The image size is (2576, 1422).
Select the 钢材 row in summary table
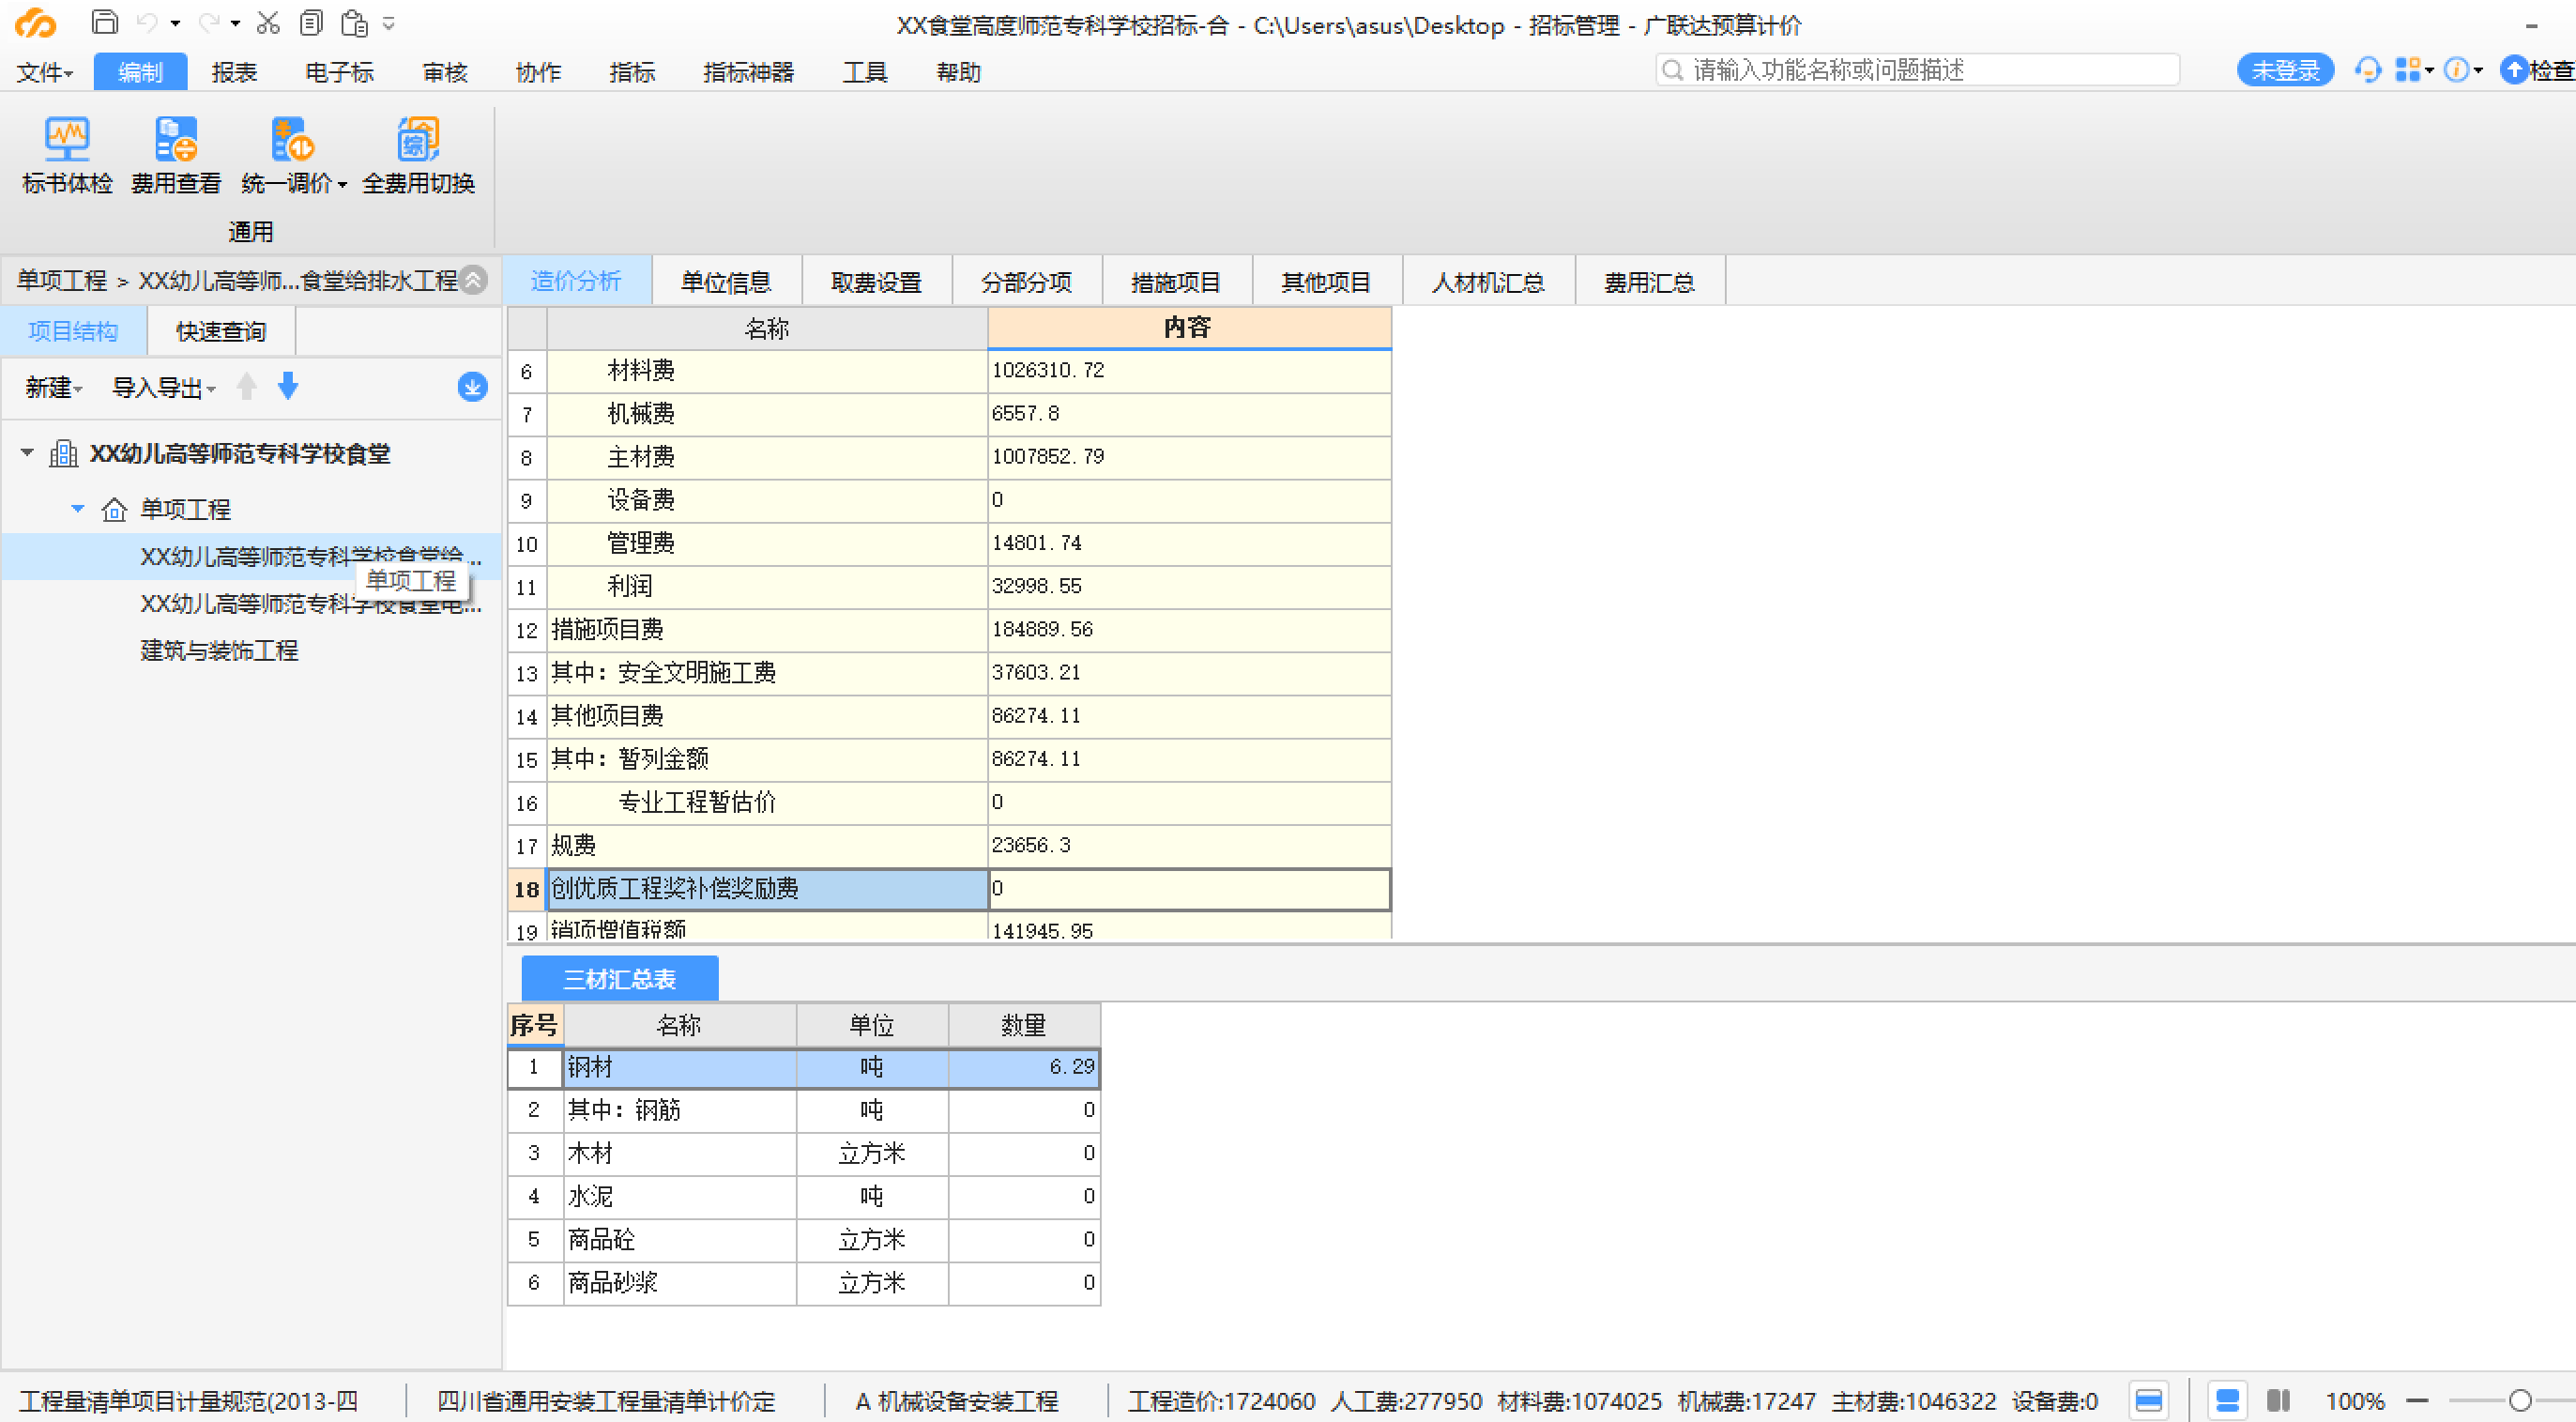coord(804,1067)
